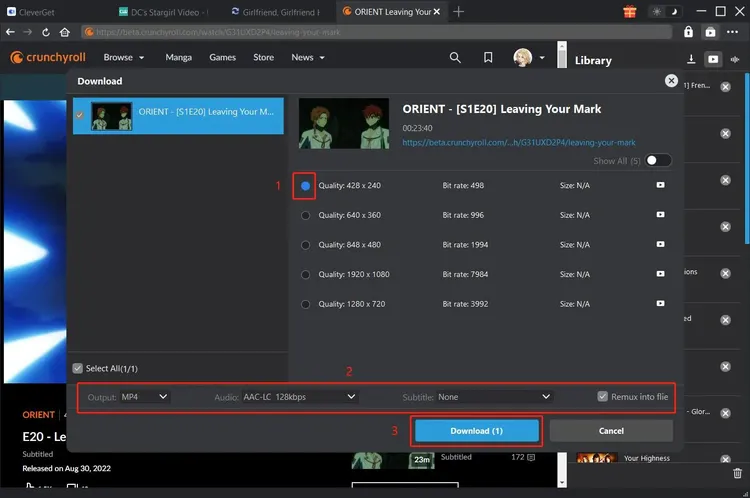Click the Download (1) button
The width and height of the screenshot is (750, 498).
(477, 431)
